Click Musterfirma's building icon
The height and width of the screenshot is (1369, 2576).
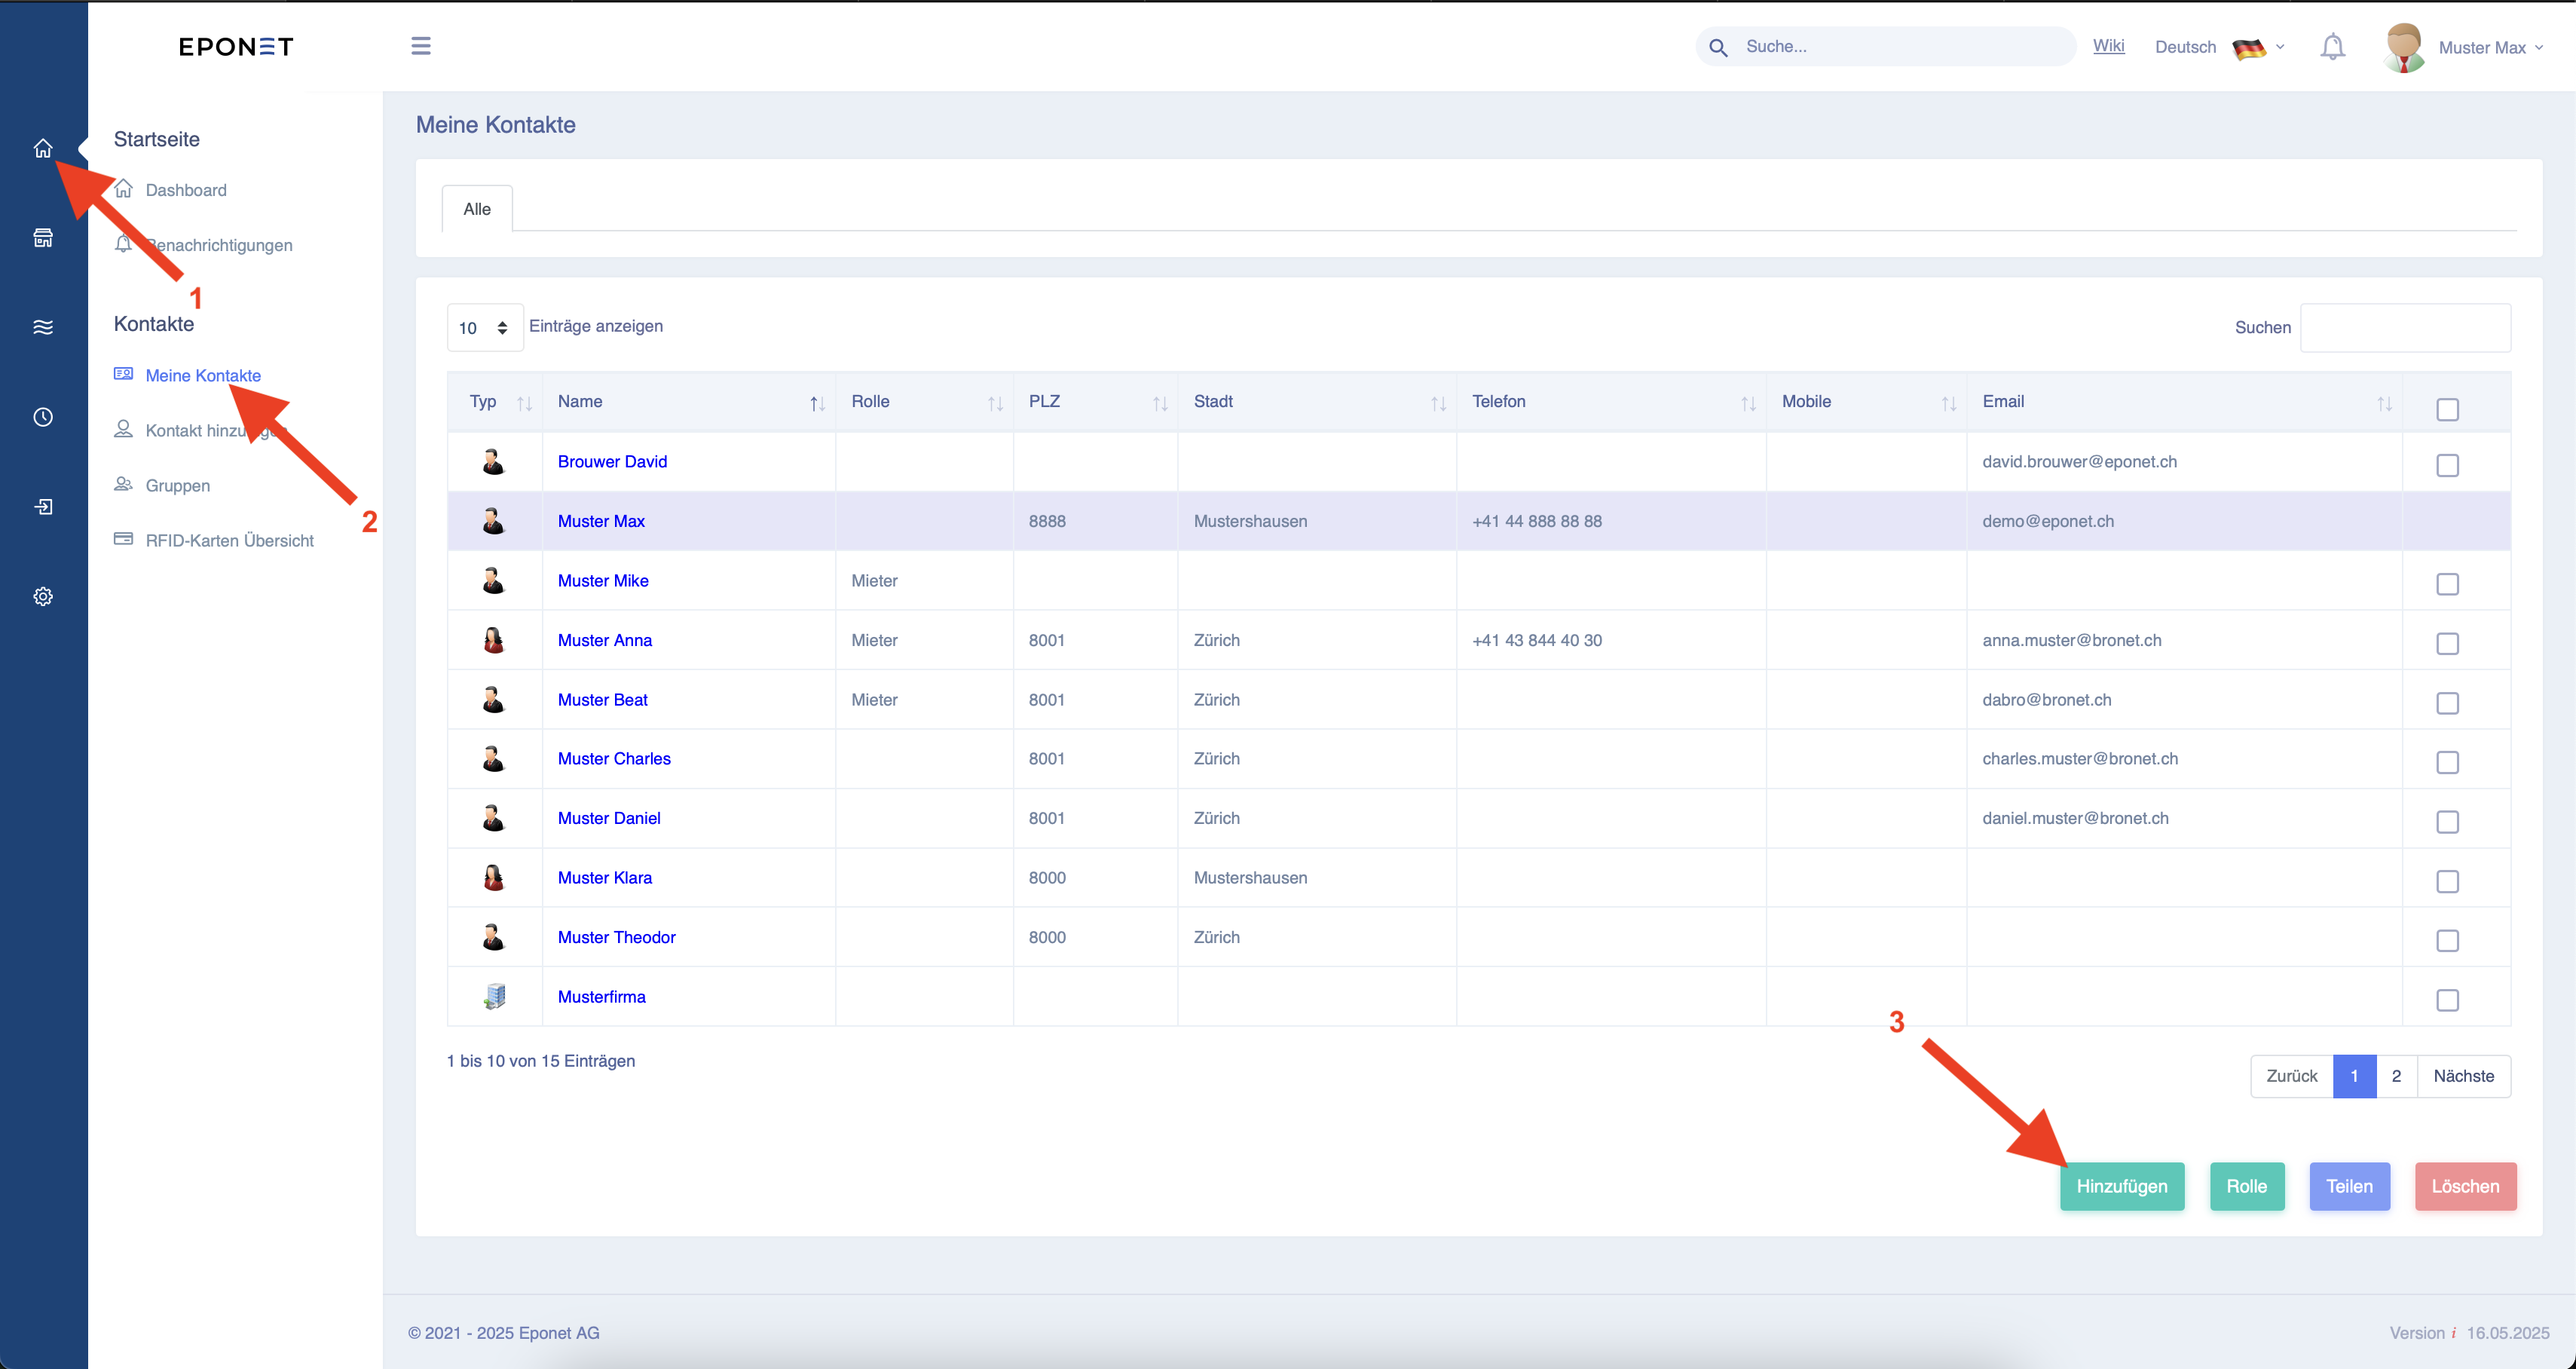[494, 997]
